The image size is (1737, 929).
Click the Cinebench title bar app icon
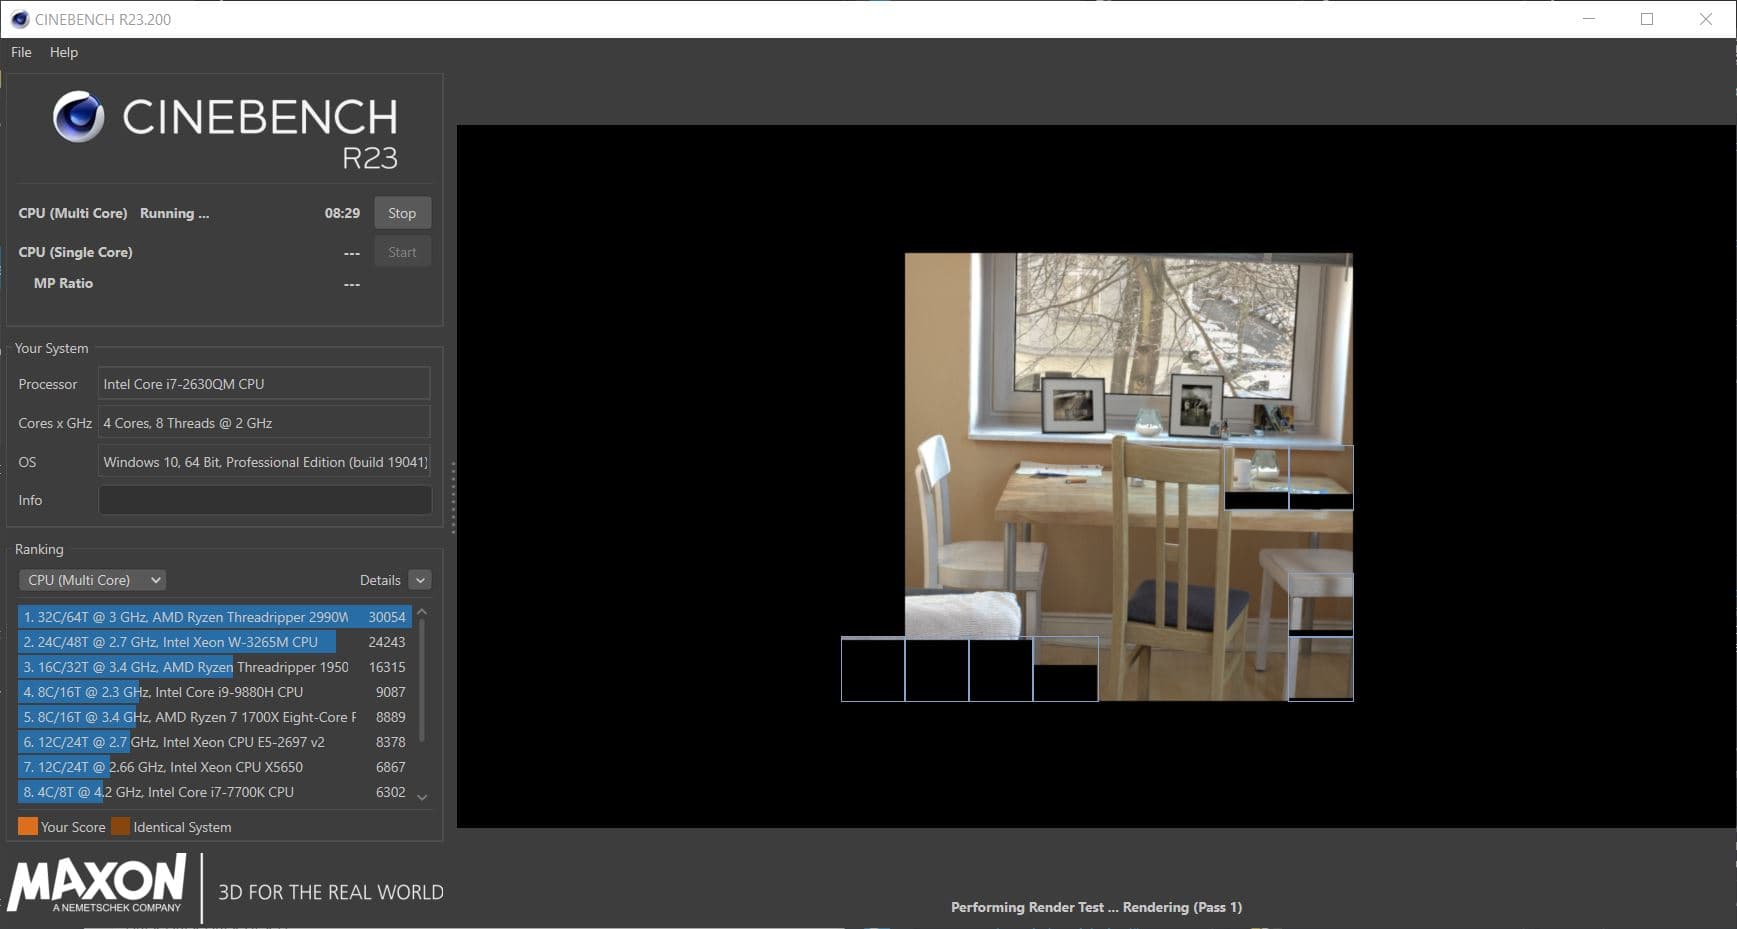(x=19, y=19)
